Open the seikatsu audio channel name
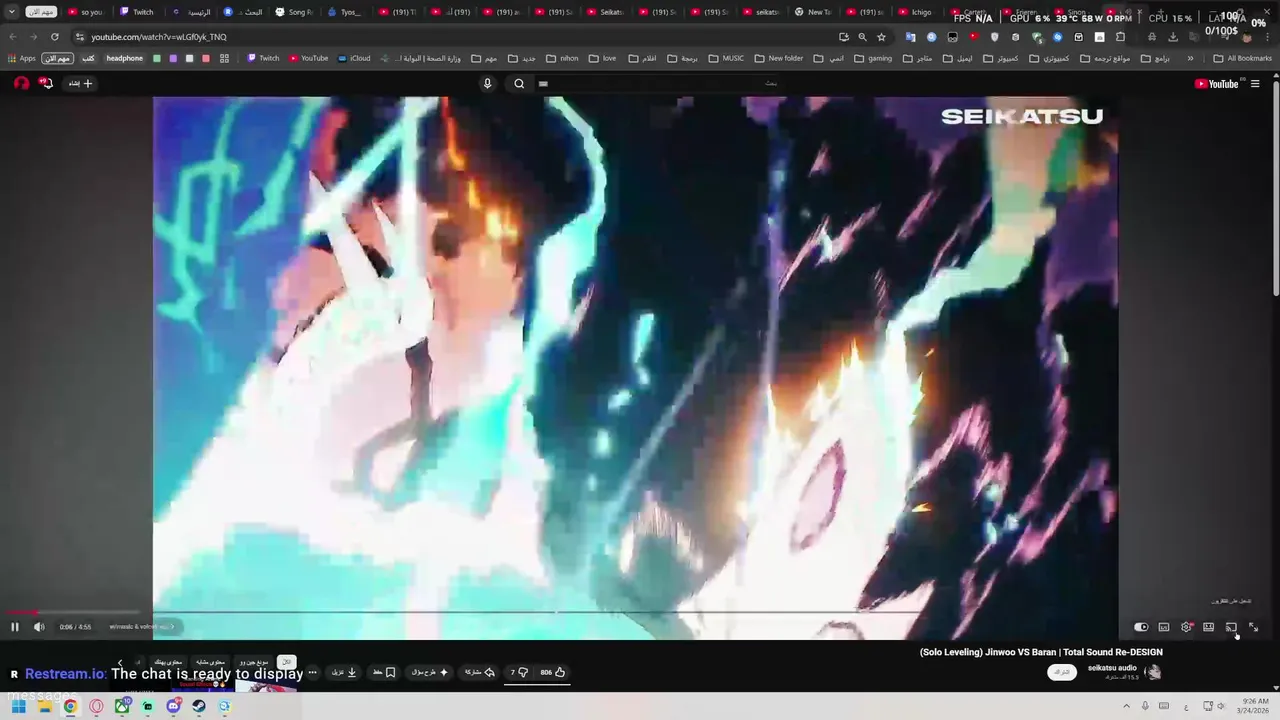Viewport: 1280px width, 720px height. [x=1112, y=668]
